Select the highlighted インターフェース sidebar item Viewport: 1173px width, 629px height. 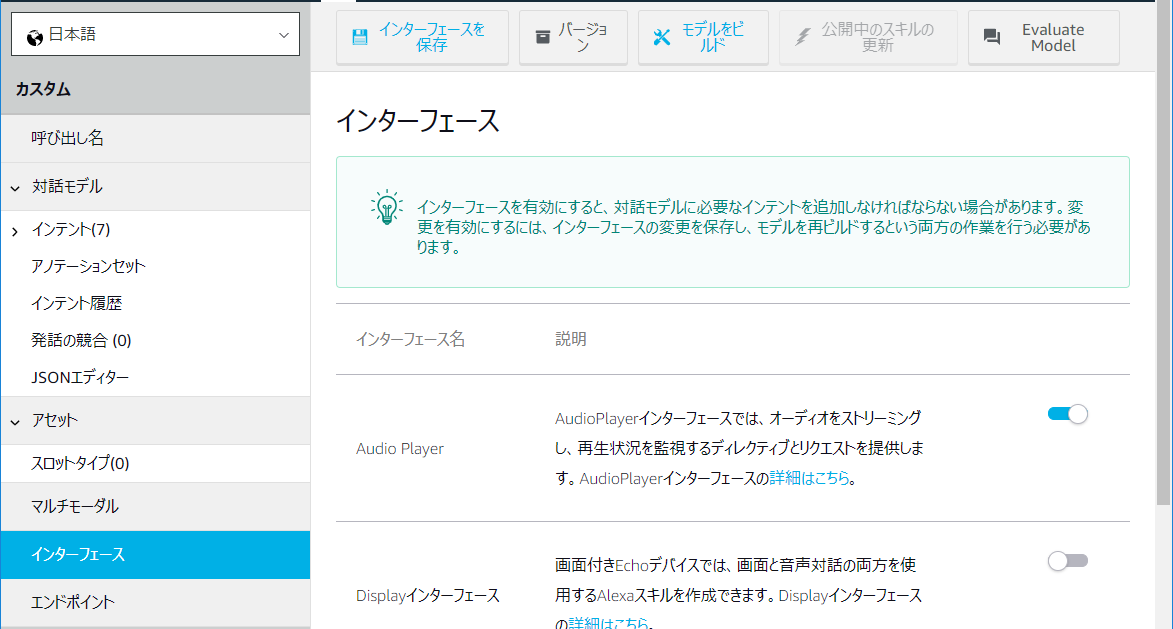coord(156,554)
